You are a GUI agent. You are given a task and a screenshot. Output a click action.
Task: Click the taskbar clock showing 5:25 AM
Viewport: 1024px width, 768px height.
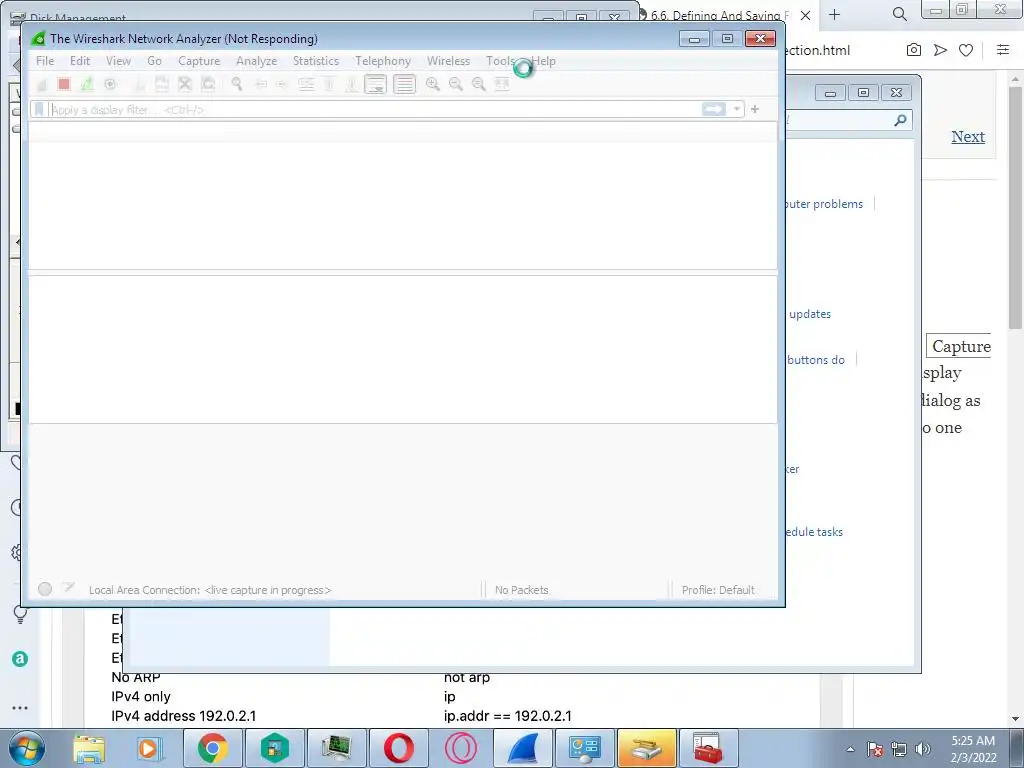click(x=973, y=749)
